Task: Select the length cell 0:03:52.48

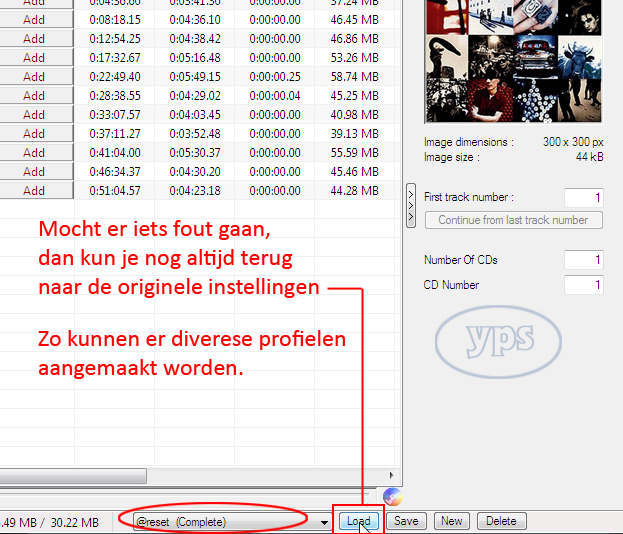Action: point(195,134)
